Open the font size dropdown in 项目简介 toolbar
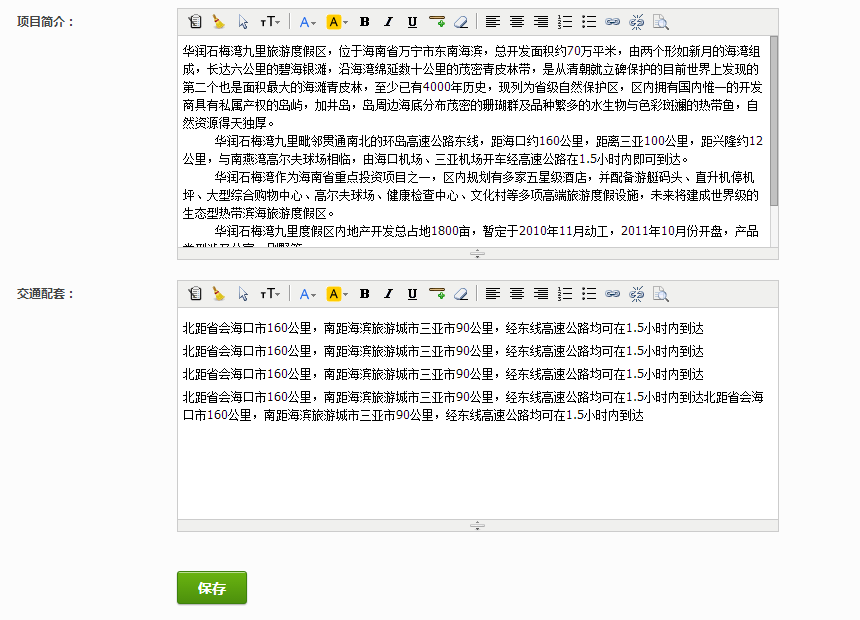This screenshot has height=620, width=860. tap(270, 22)
